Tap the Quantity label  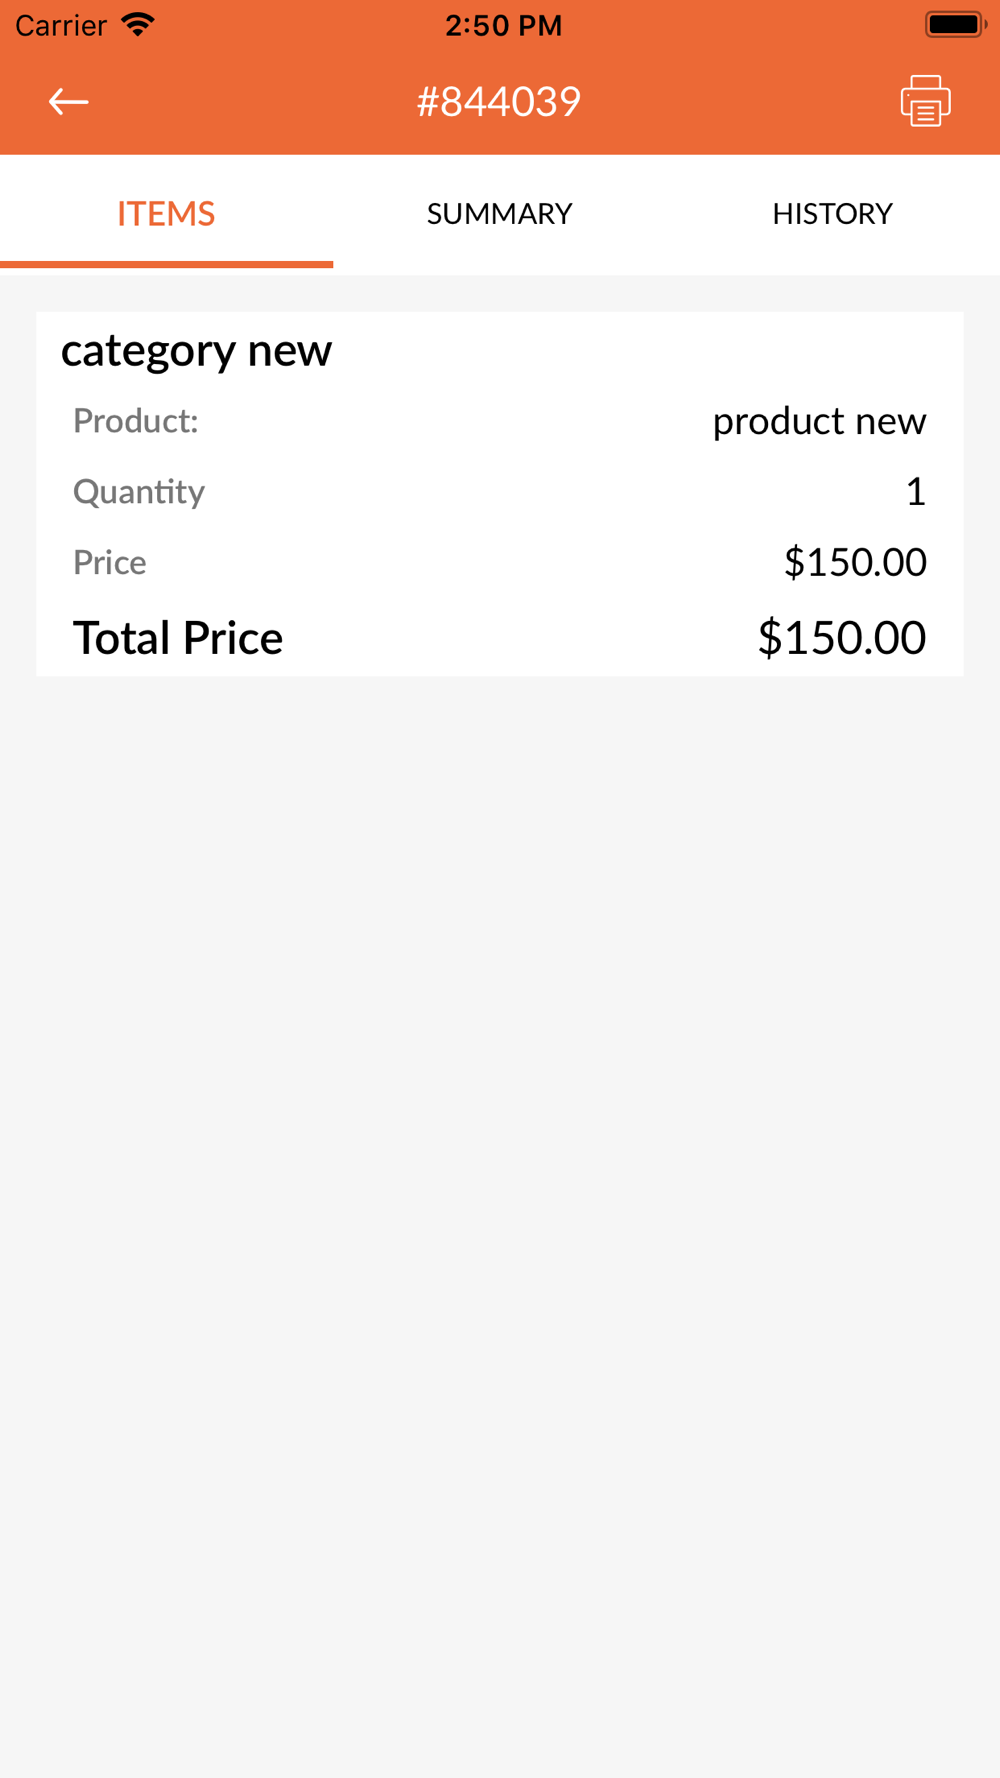tap(139, 492)
